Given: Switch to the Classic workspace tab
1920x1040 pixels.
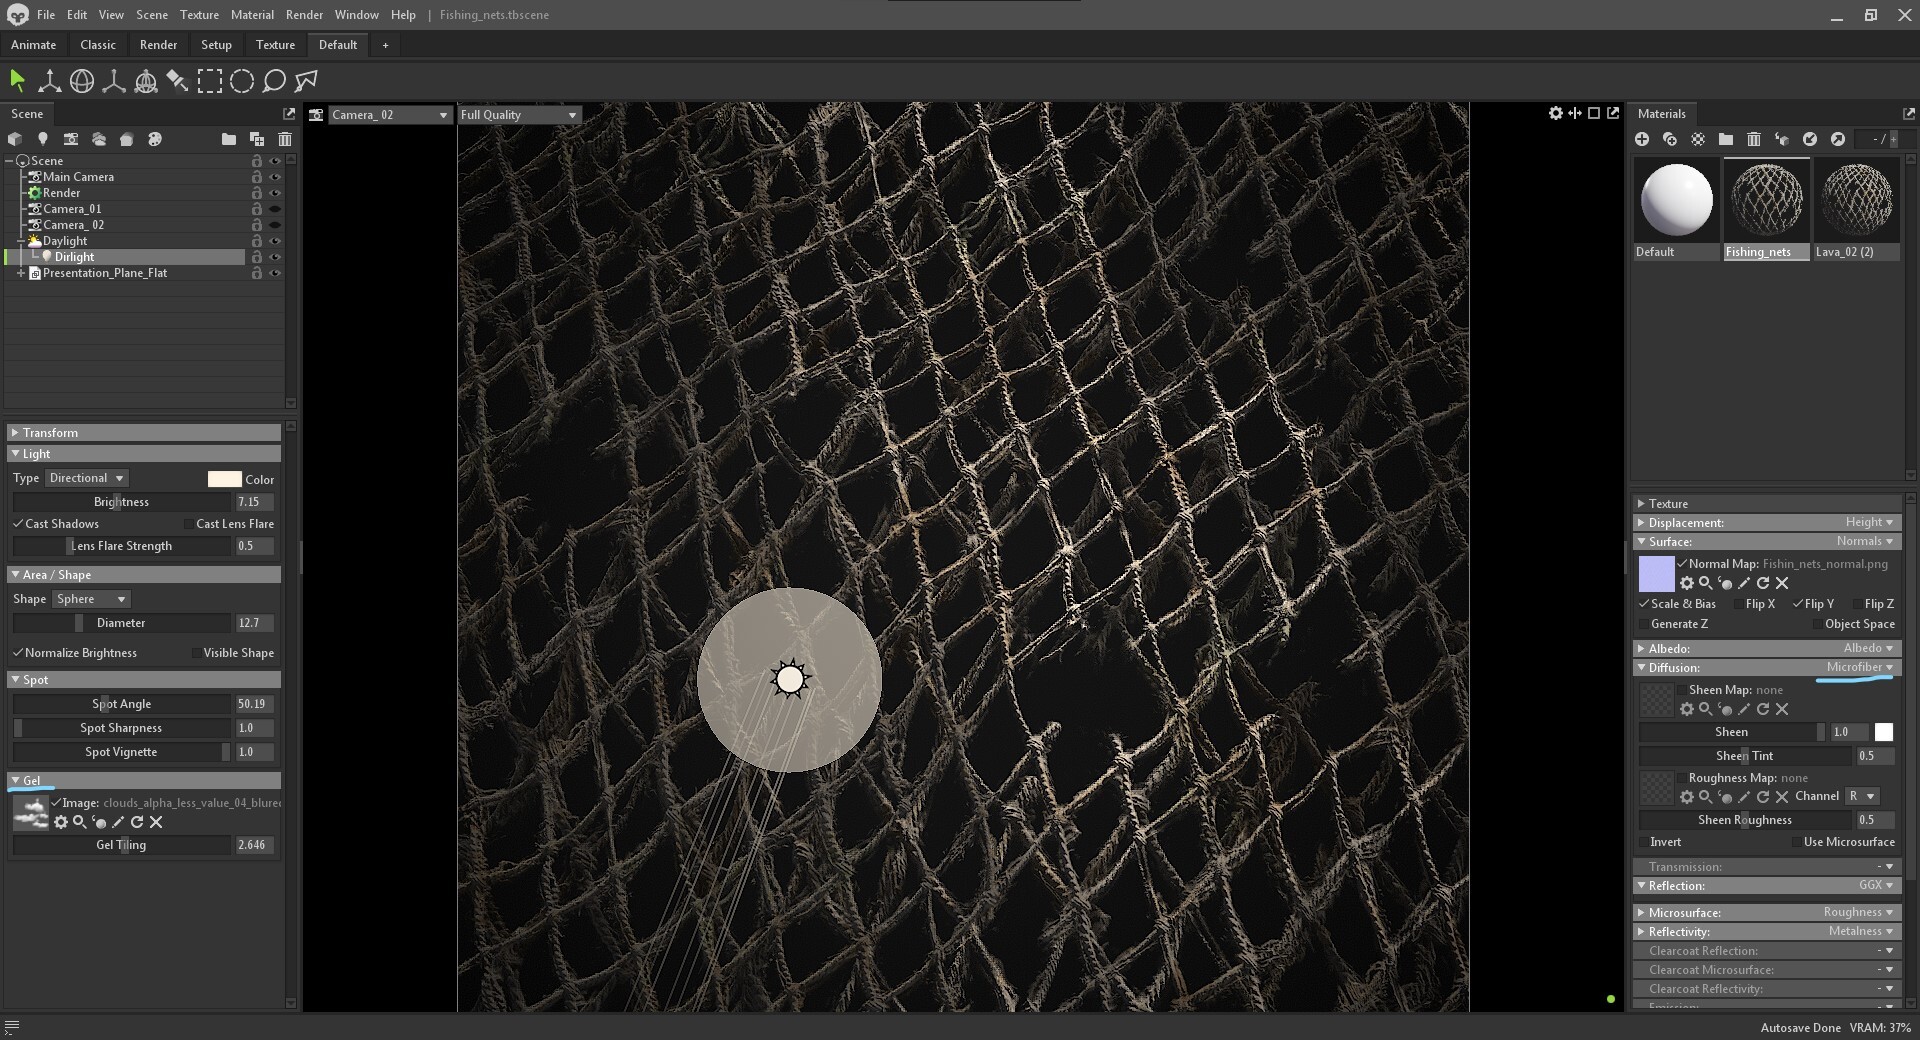Looking at the screenshot, I should [x=98, y=45].
